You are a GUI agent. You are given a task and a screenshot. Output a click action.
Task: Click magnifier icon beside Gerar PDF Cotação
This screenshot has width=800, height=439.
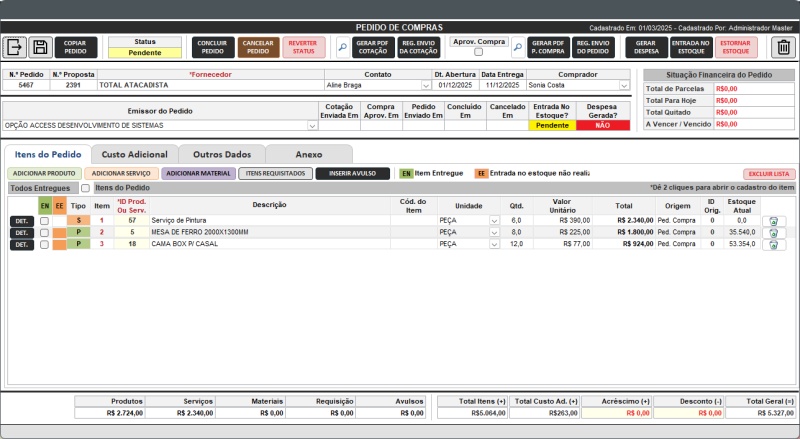click(342, 47)
